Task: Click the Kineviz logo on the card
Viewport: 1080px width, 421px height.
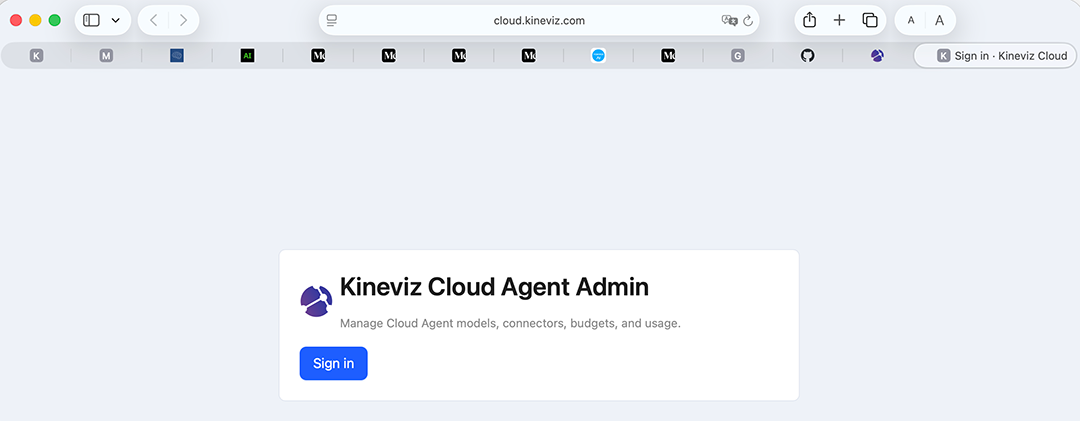Action: pos(316,301)
